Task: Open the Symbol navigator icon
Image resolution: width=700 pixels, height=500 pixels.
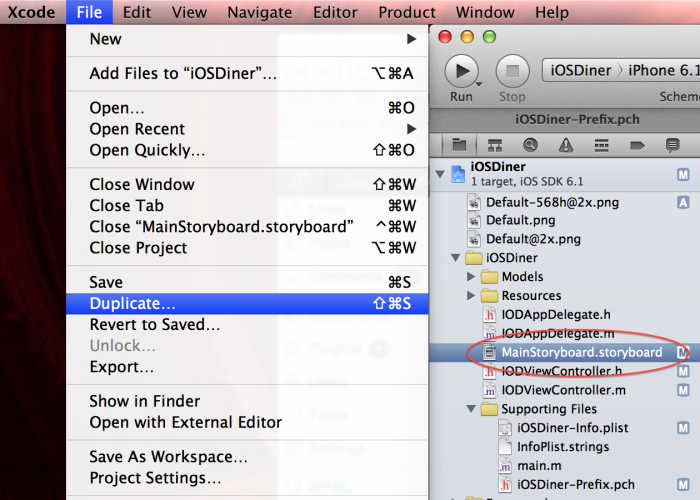Action: click(495, 145)
